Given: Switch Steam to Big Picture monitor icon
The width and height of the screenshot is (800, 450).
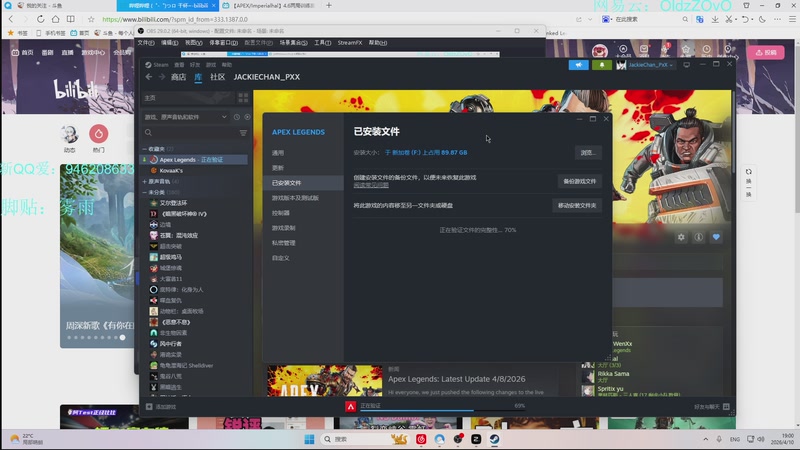Looking at the screenshot, I should pyautogui.click(x=687, y=65).
